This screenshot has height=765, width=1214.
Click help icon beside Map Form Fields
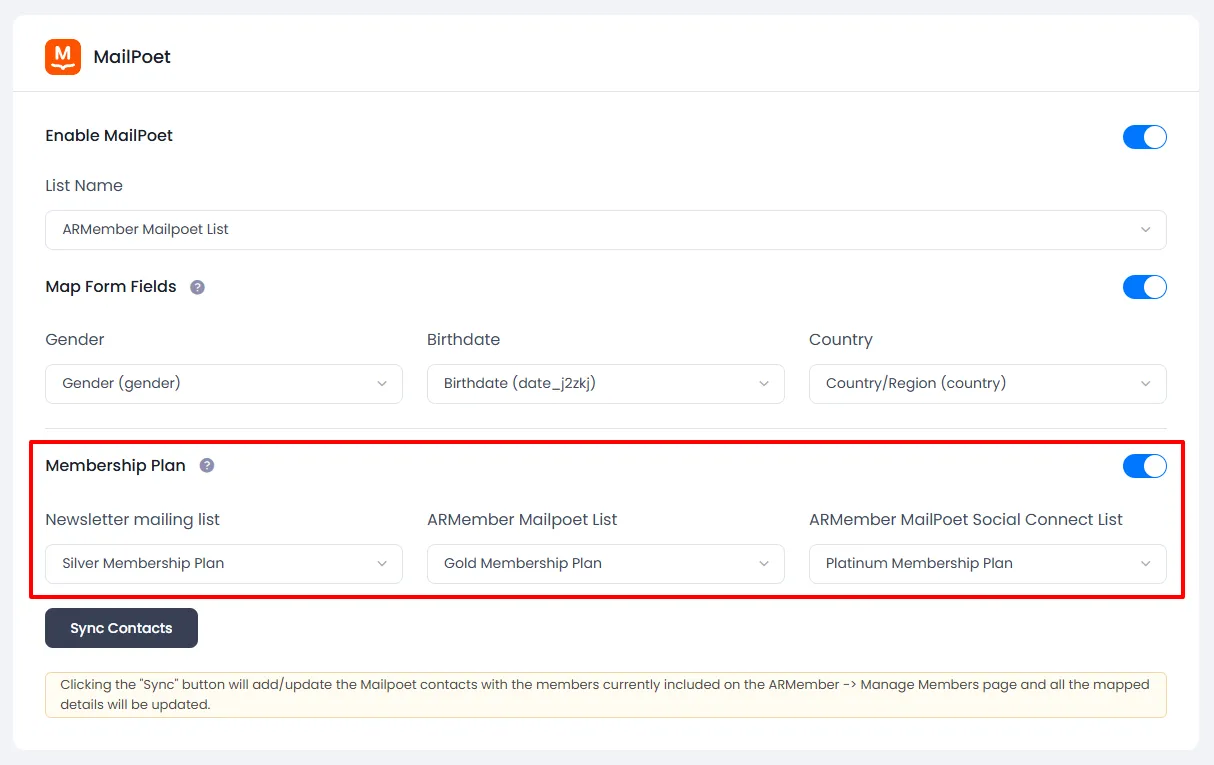pos(198,287)
